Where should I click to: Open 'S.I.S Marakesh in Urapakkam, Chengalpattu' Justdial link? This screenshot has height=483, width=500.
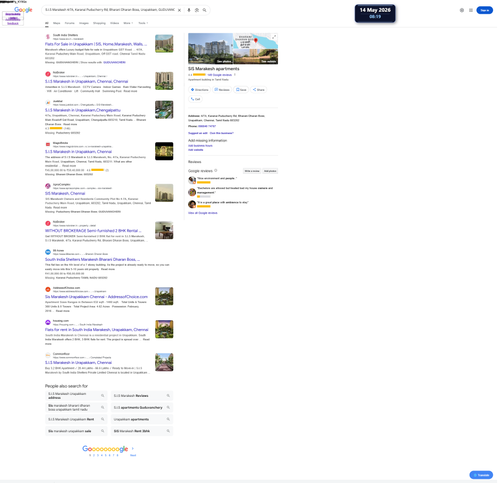[83, 110]
